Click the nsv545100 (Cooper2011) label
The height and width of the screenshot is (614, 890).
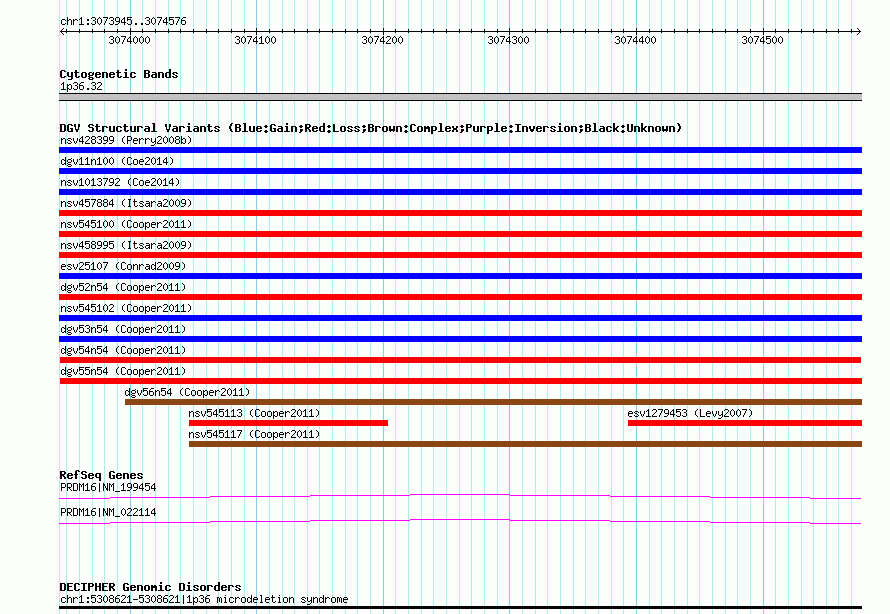point(126,224)
